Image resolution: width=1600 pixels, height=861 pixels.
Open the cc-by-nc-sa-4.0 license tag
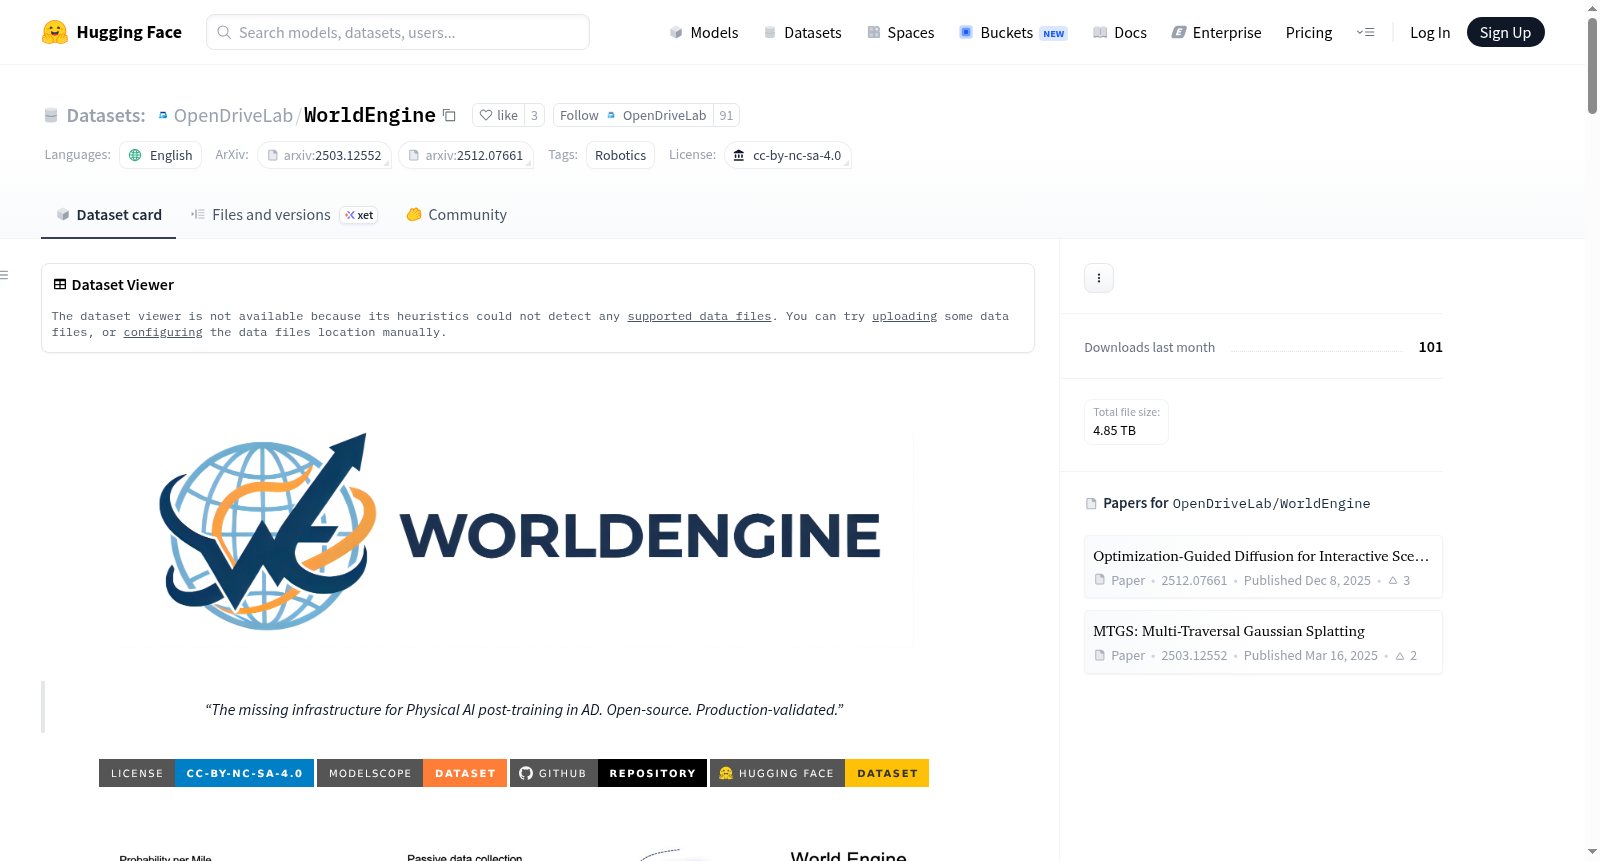point(788,155)
